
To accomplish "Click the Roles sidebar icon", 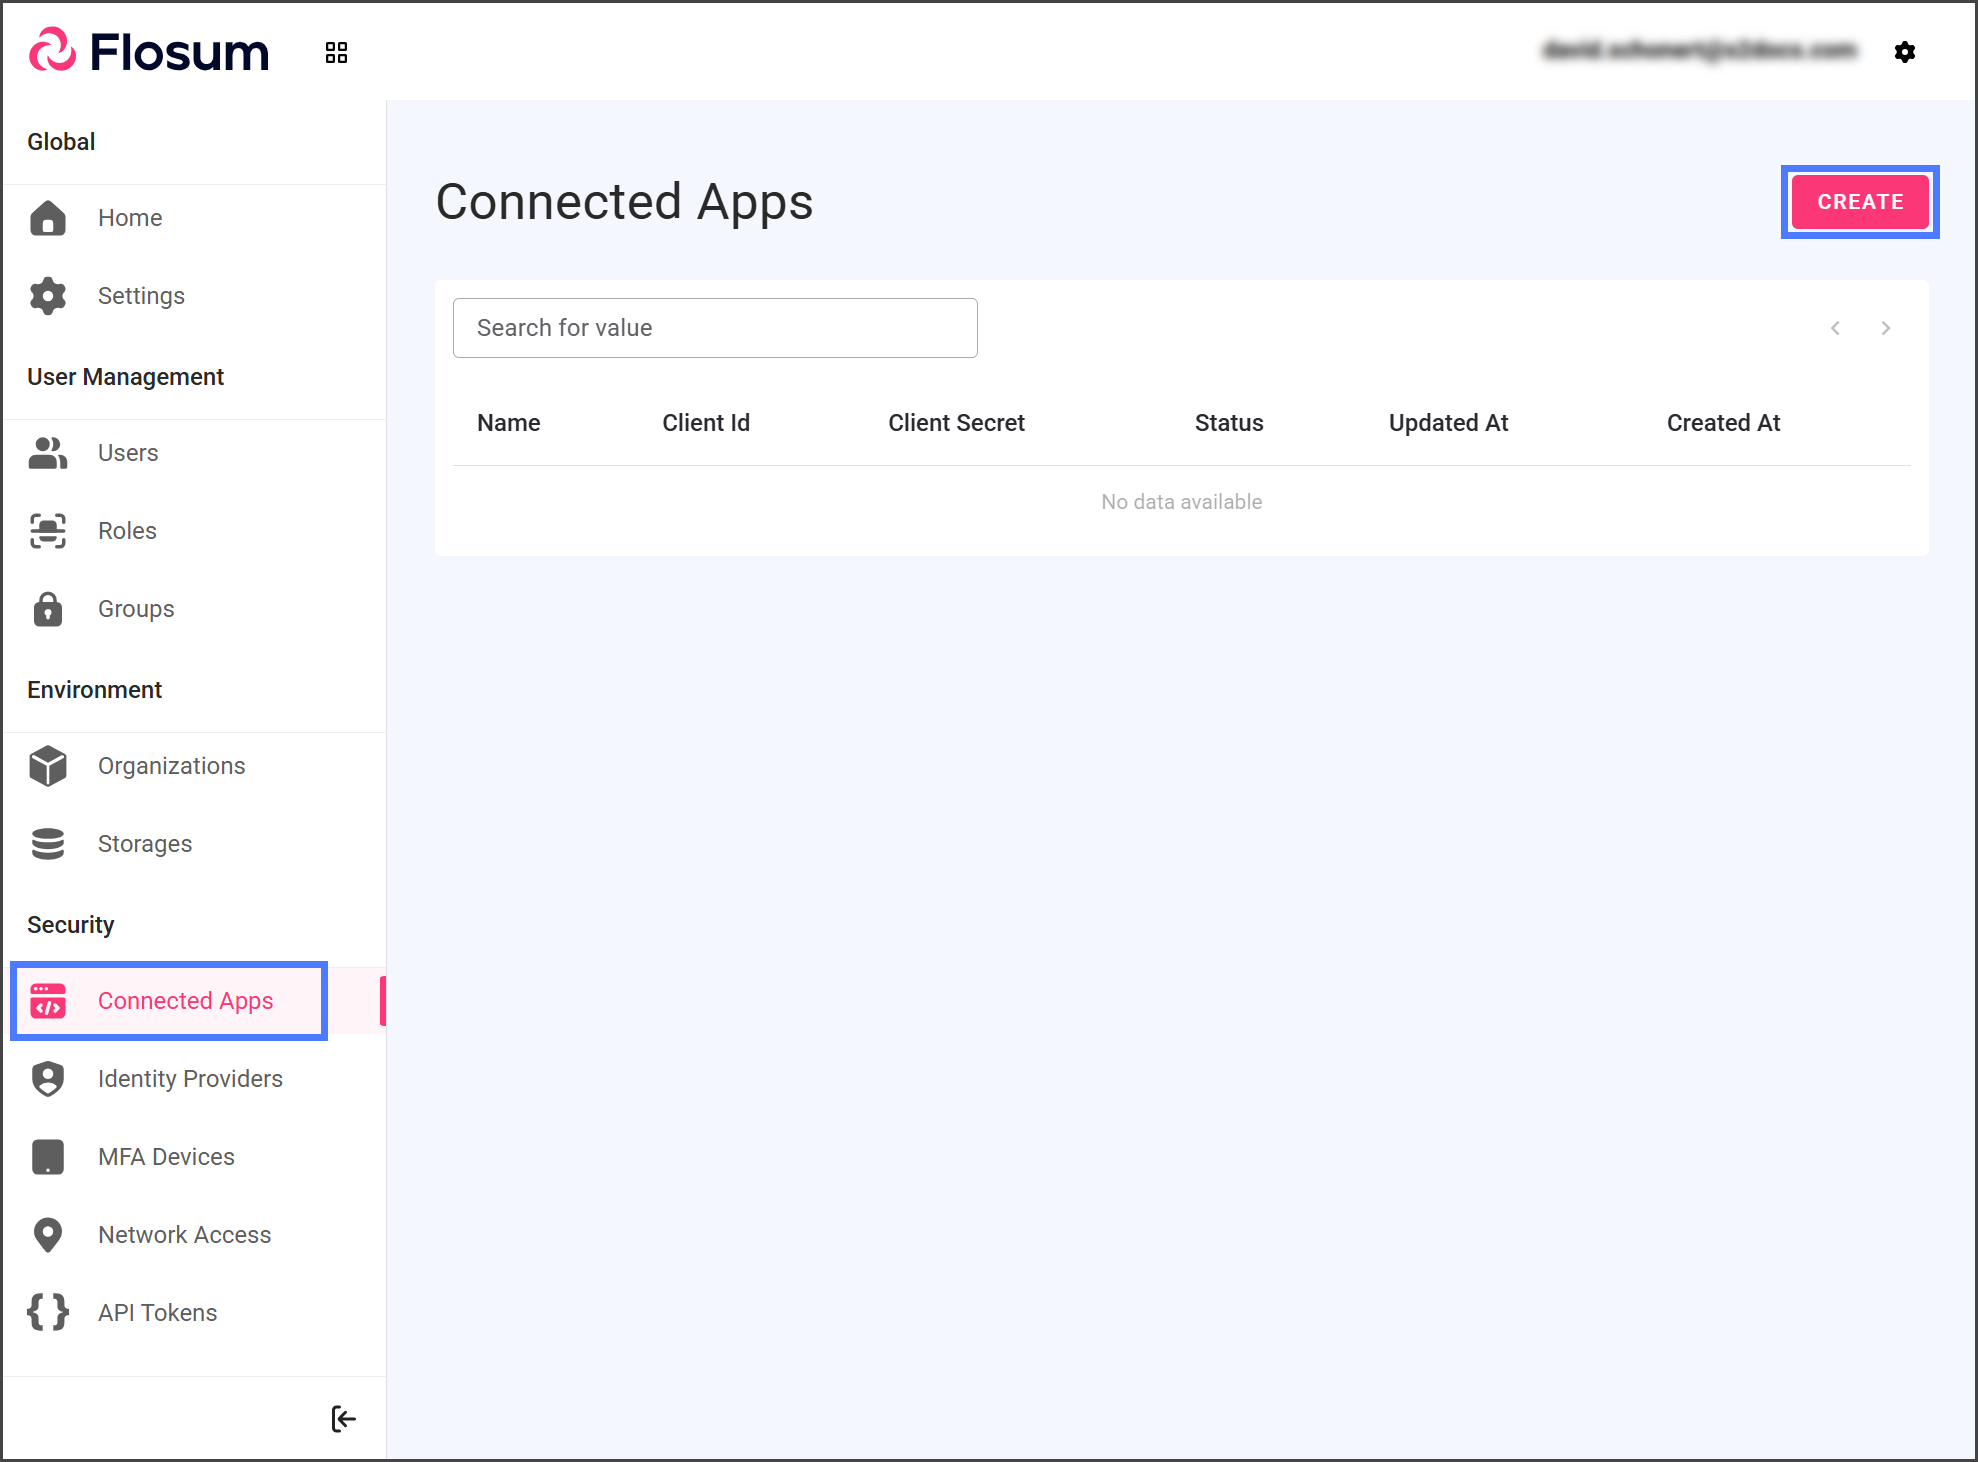I will coord(48,531).
